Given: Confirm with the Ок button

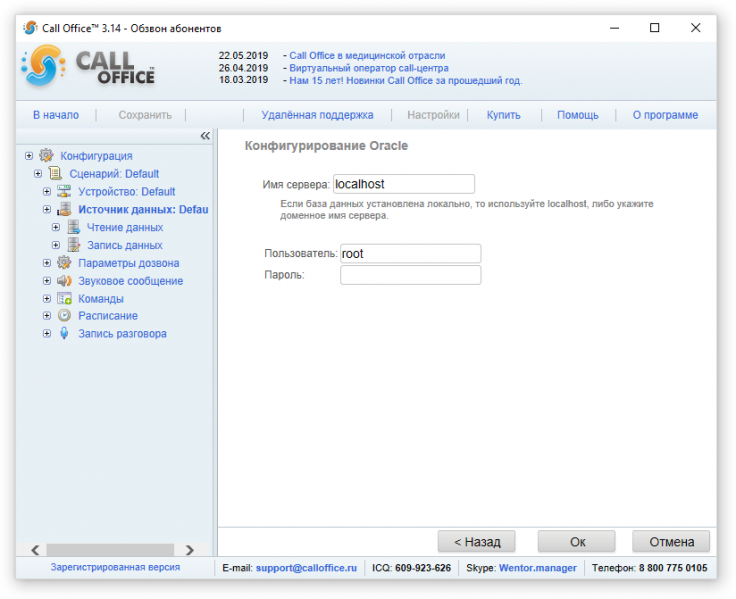Looking at the screenshot, I should coord(577,542).
